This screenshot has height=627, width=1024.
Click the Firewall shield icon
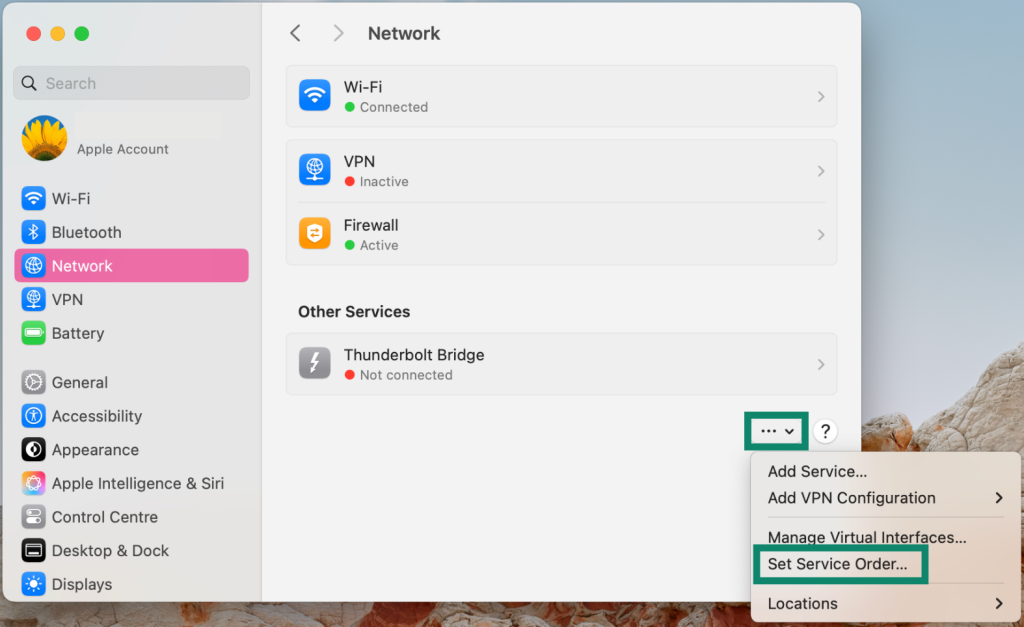click(x=314, y=234)
